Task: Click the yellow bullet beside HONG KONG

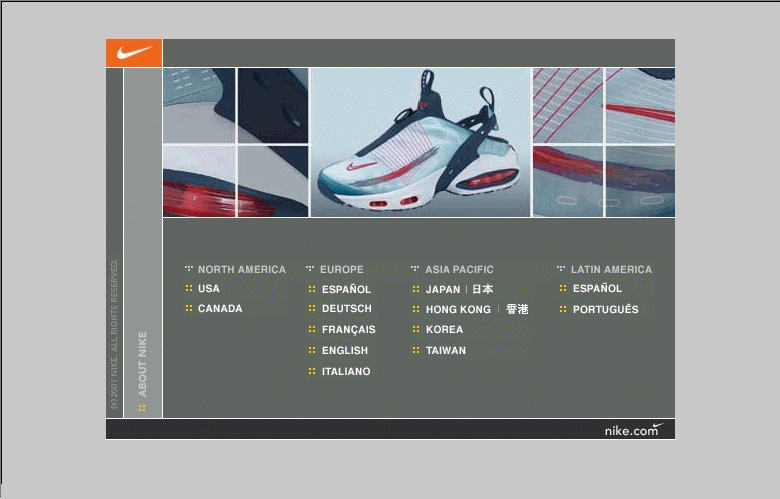Action: pos(416,309)
